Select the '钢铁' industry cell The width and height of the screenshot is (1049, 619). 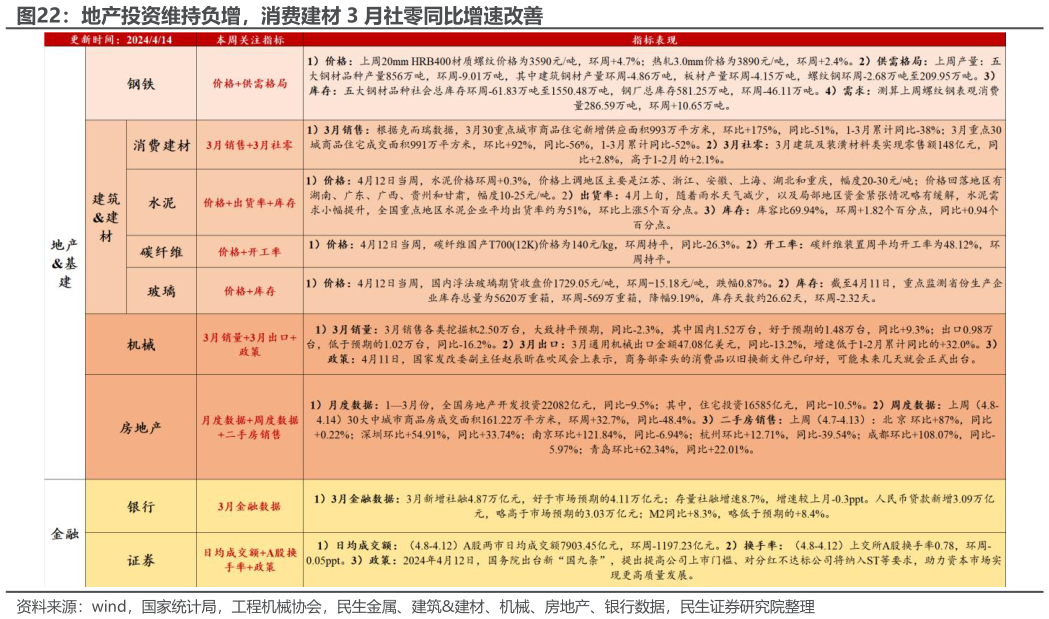[x=140, y=84]
